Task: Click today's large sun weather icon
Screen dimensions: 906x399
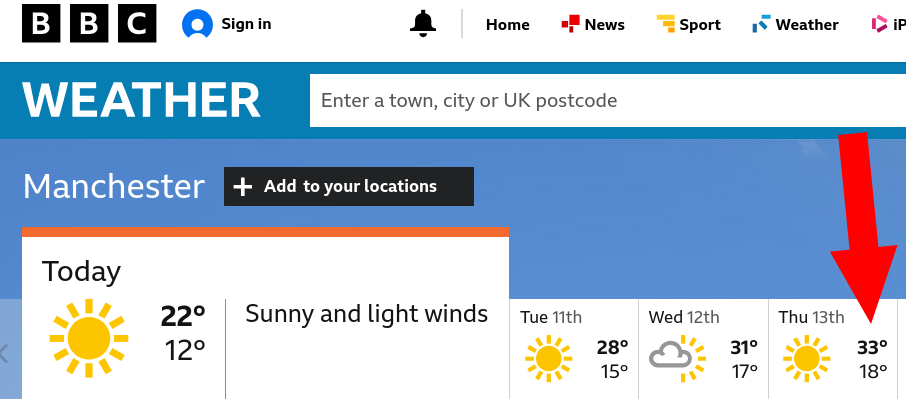Action: [89, 337]
